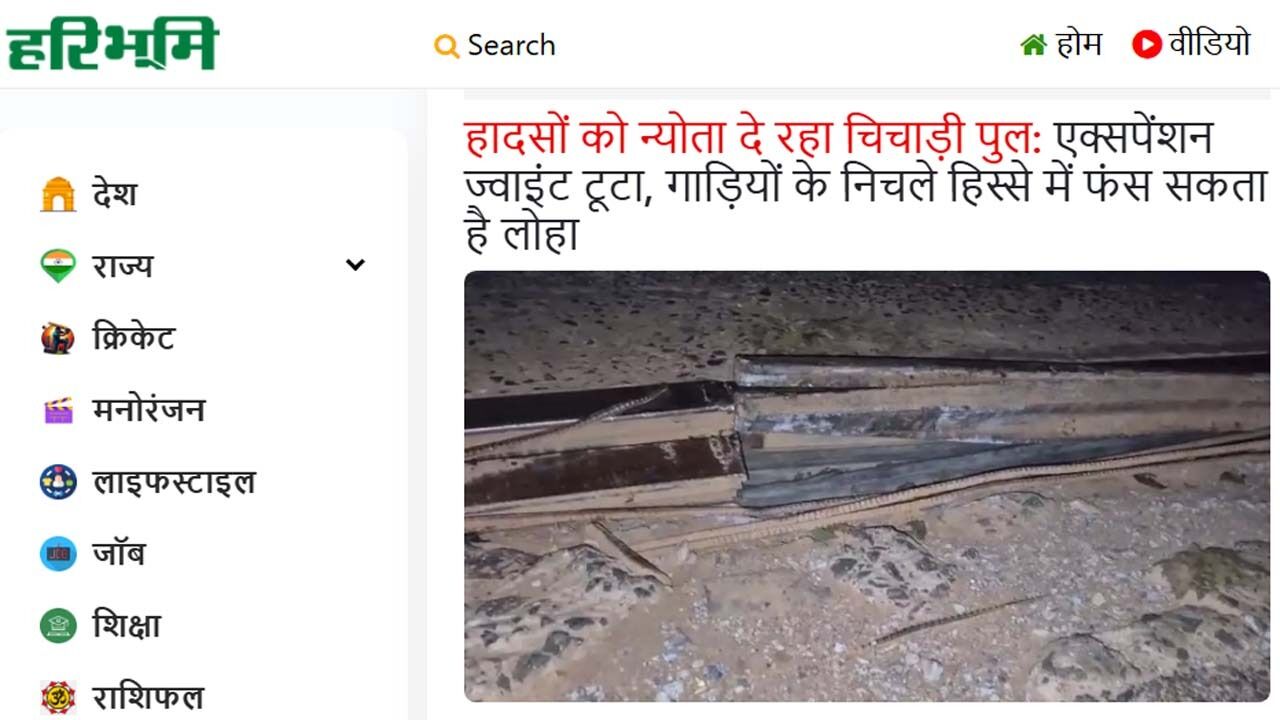Click the लाइफस्टाइल icon in sidebar
The height and width of the screenshot is (720, 1280).
[x=58, y=482]
